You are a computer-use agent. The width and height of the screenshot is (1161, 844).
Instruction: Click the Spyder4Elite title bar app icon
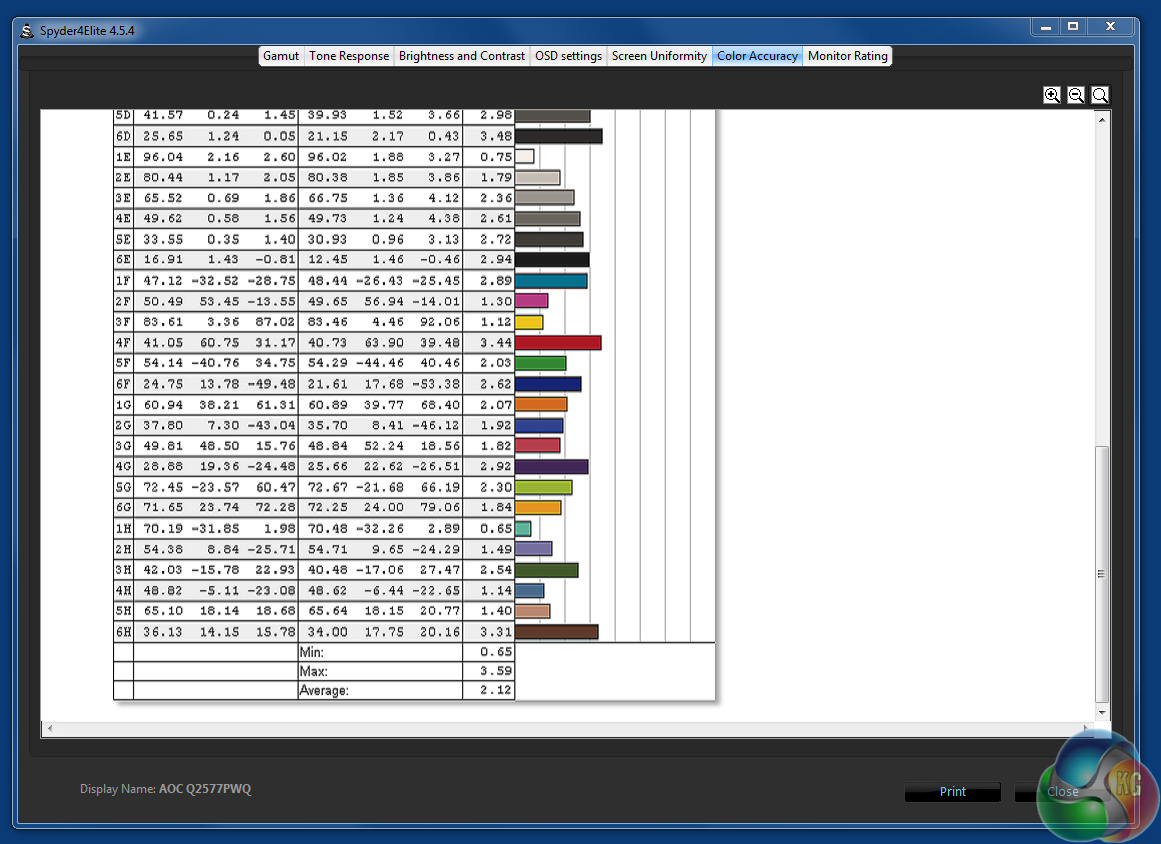click(x=27, y=30)
